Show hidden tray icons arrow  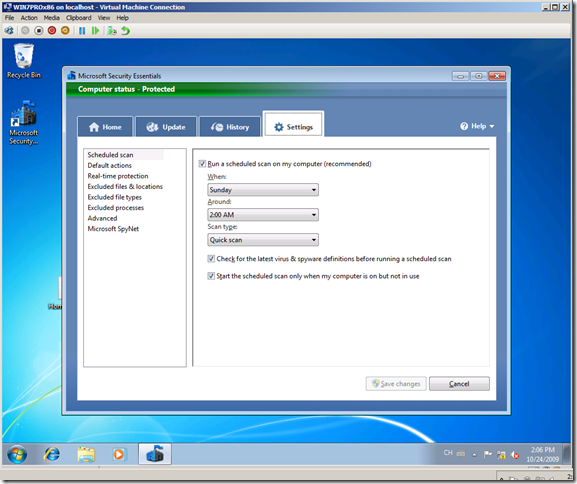click(474, 455)
